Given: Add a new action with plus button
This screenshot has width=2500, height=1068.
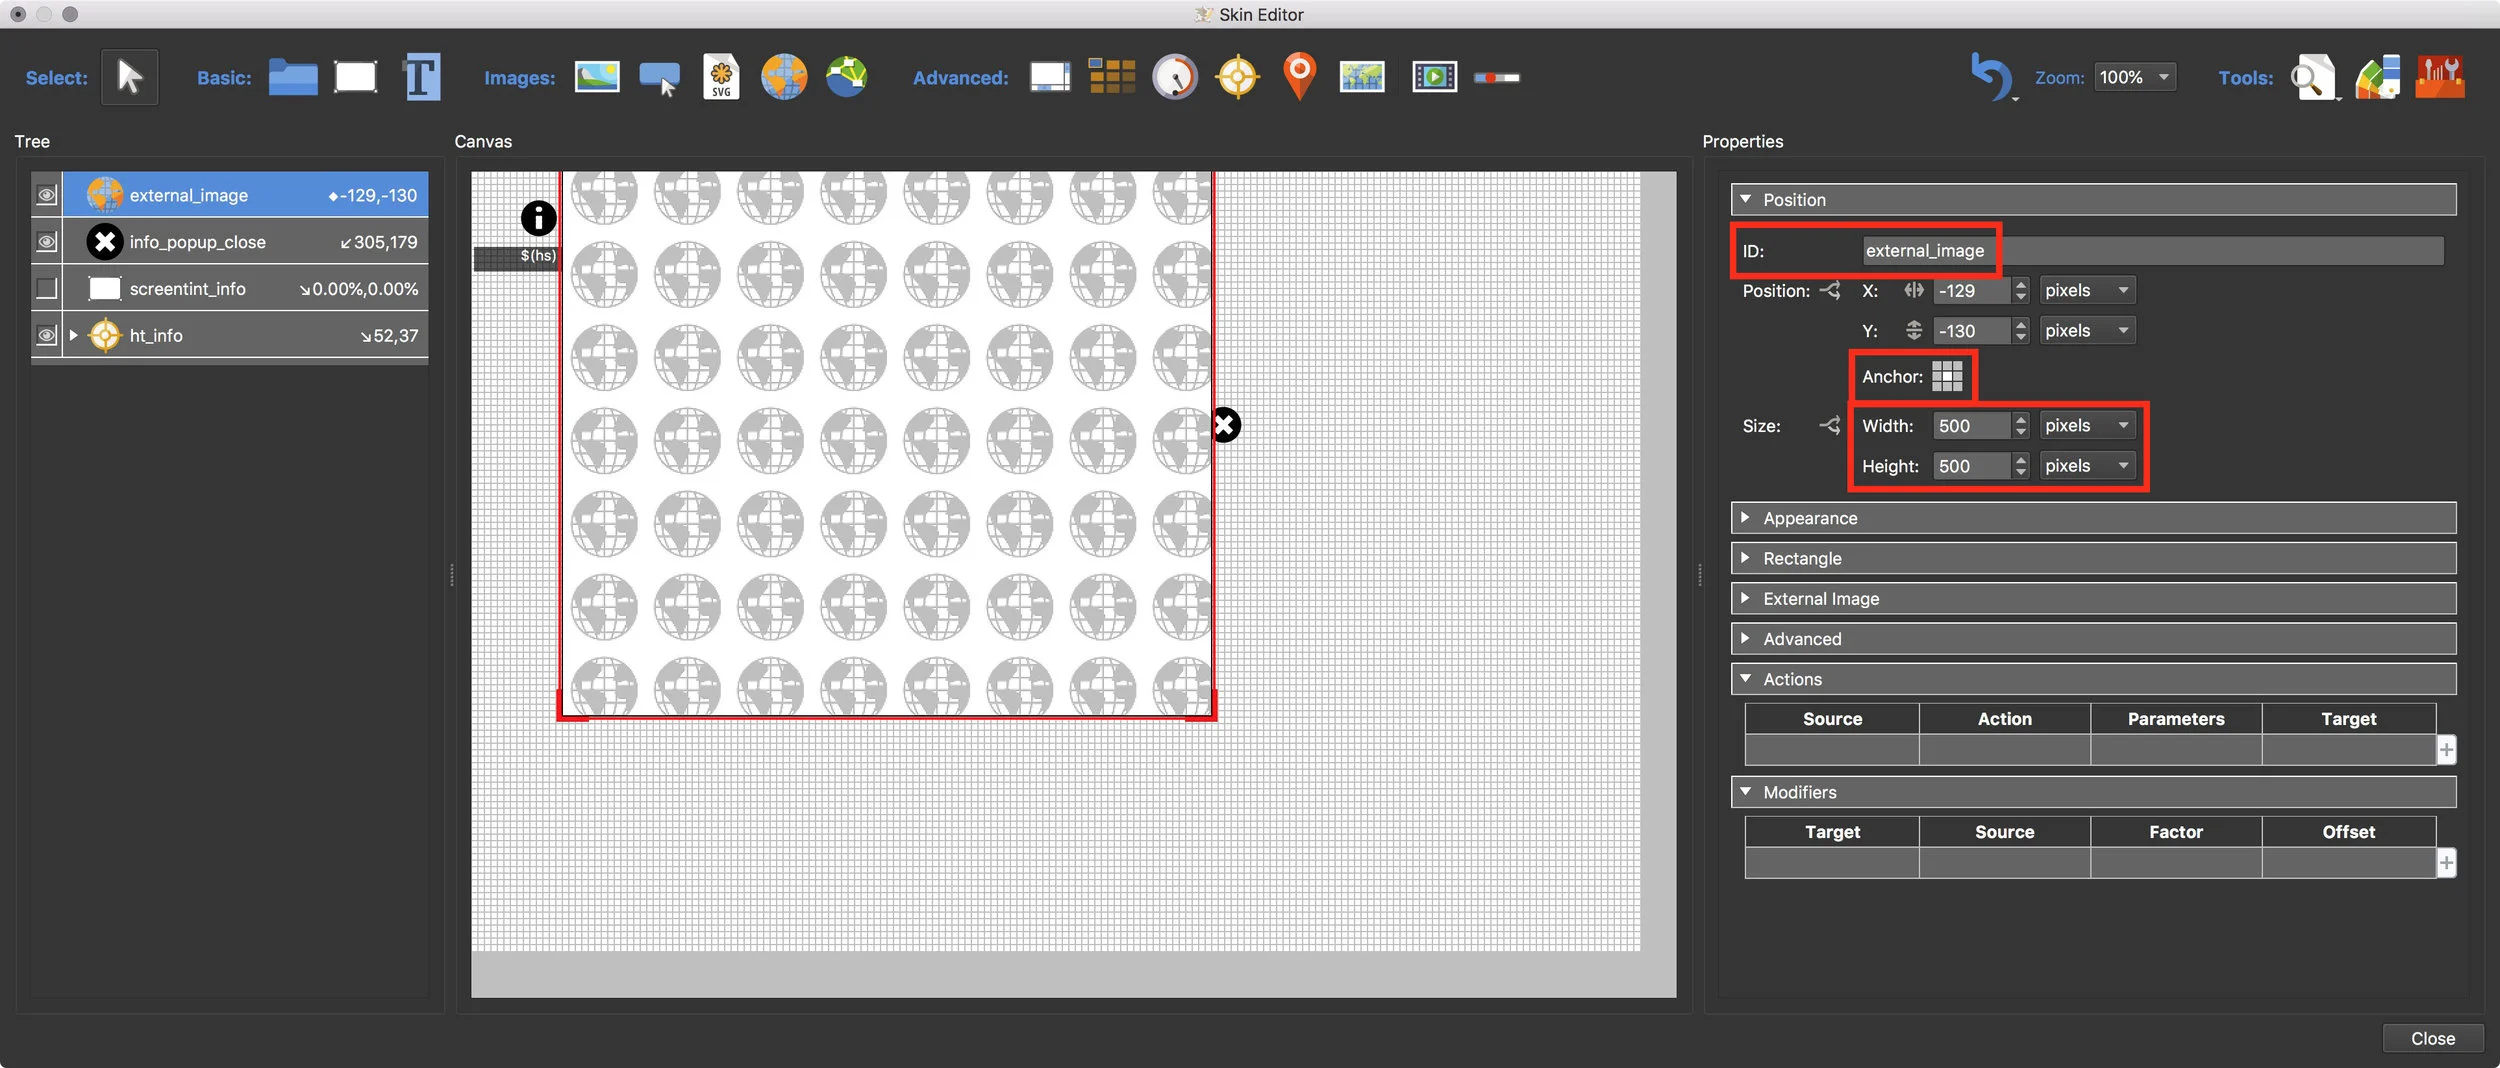Looking at the screenshot, I should 2446,750.
